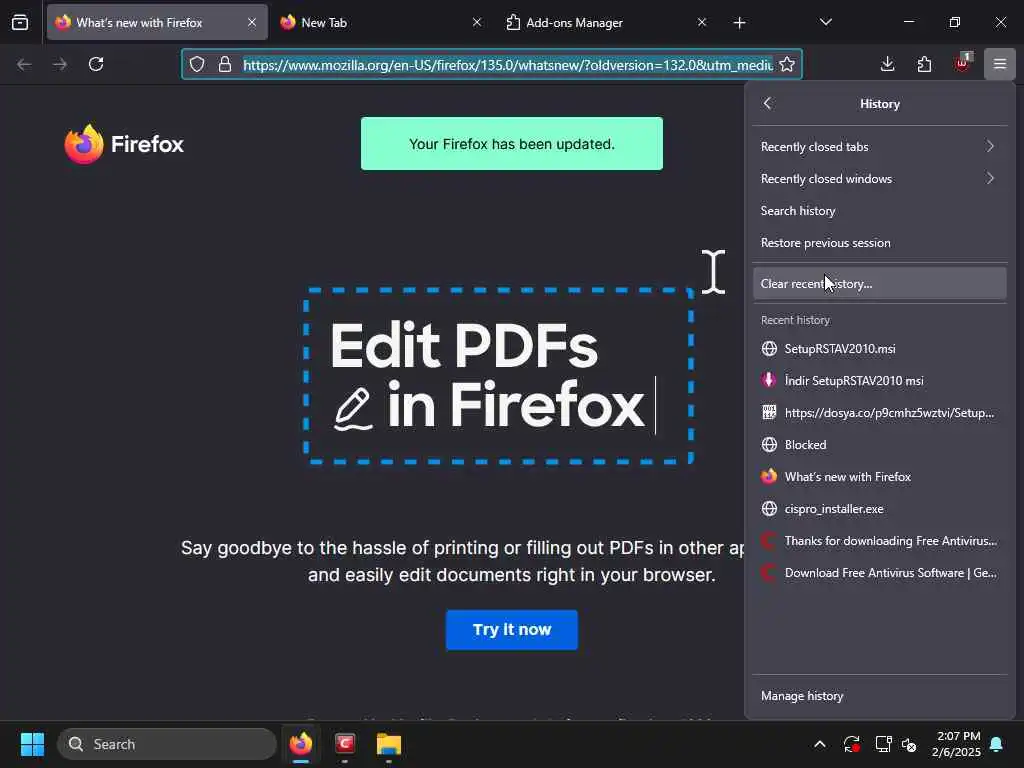Switch to the Add-ons Manager tab
This screenshot has height=768, width=1024.
coord(607,22)
